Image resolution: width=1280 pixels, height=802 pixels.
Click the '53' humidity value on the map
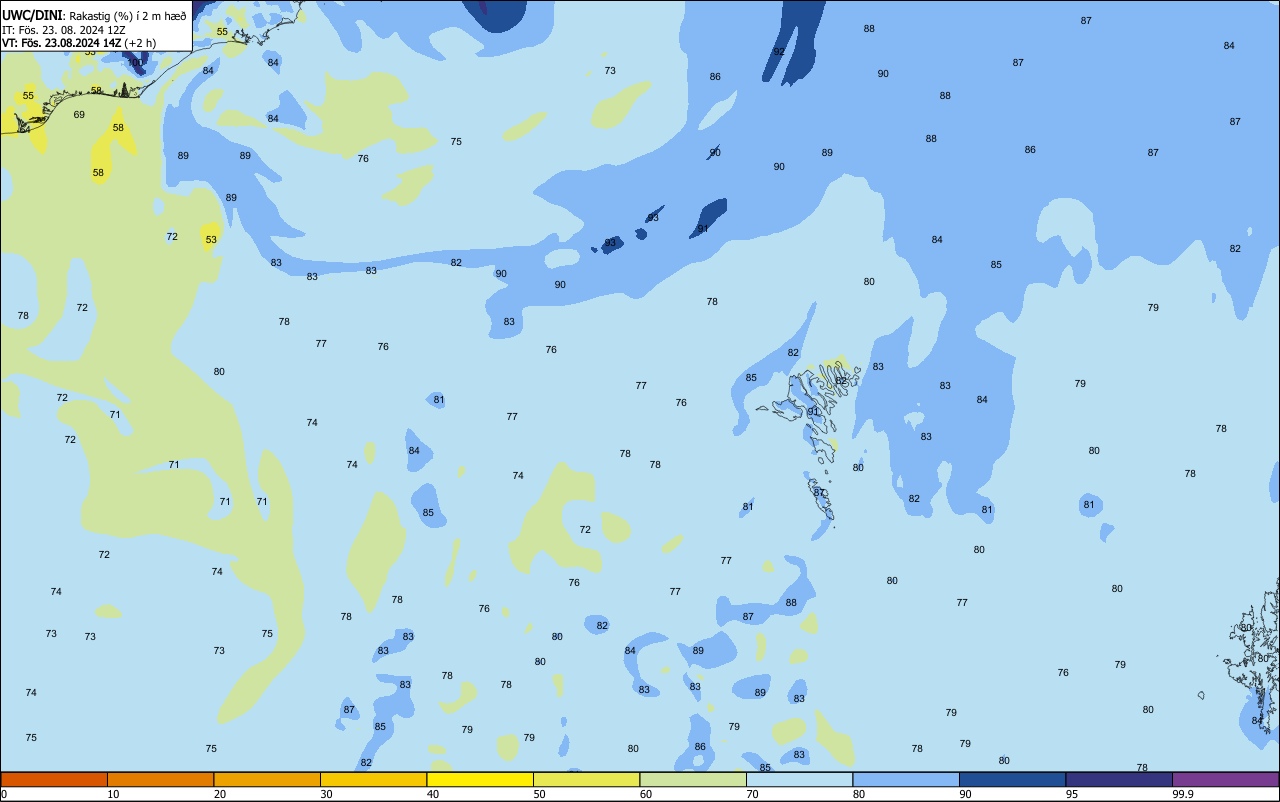click(211, 240)
